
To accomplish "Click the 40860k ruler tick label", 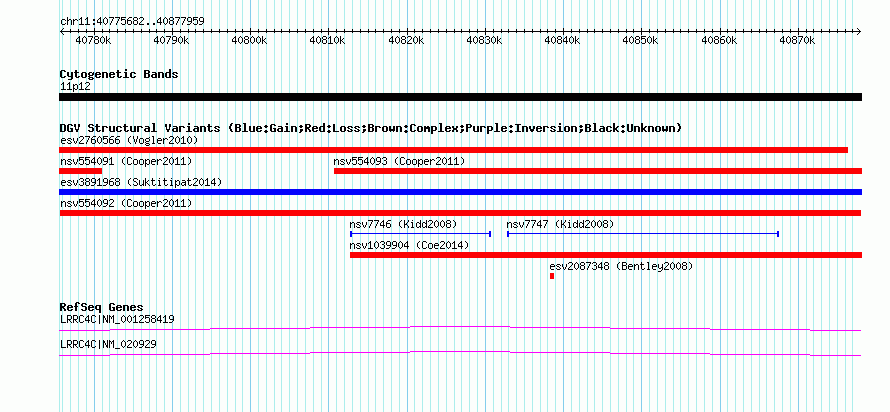I will [x=719, y=41].
